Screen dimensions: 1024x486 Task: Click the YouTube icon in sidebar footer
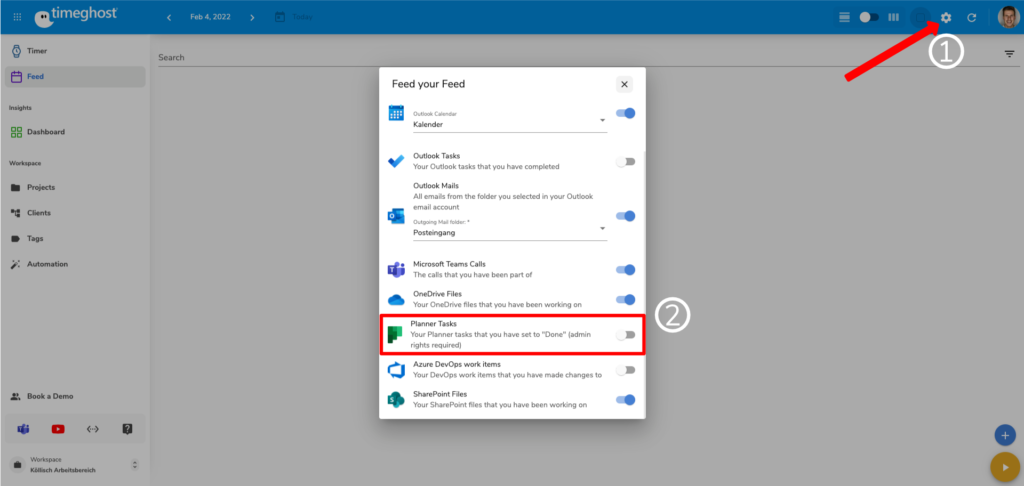[x=58, y=429]
